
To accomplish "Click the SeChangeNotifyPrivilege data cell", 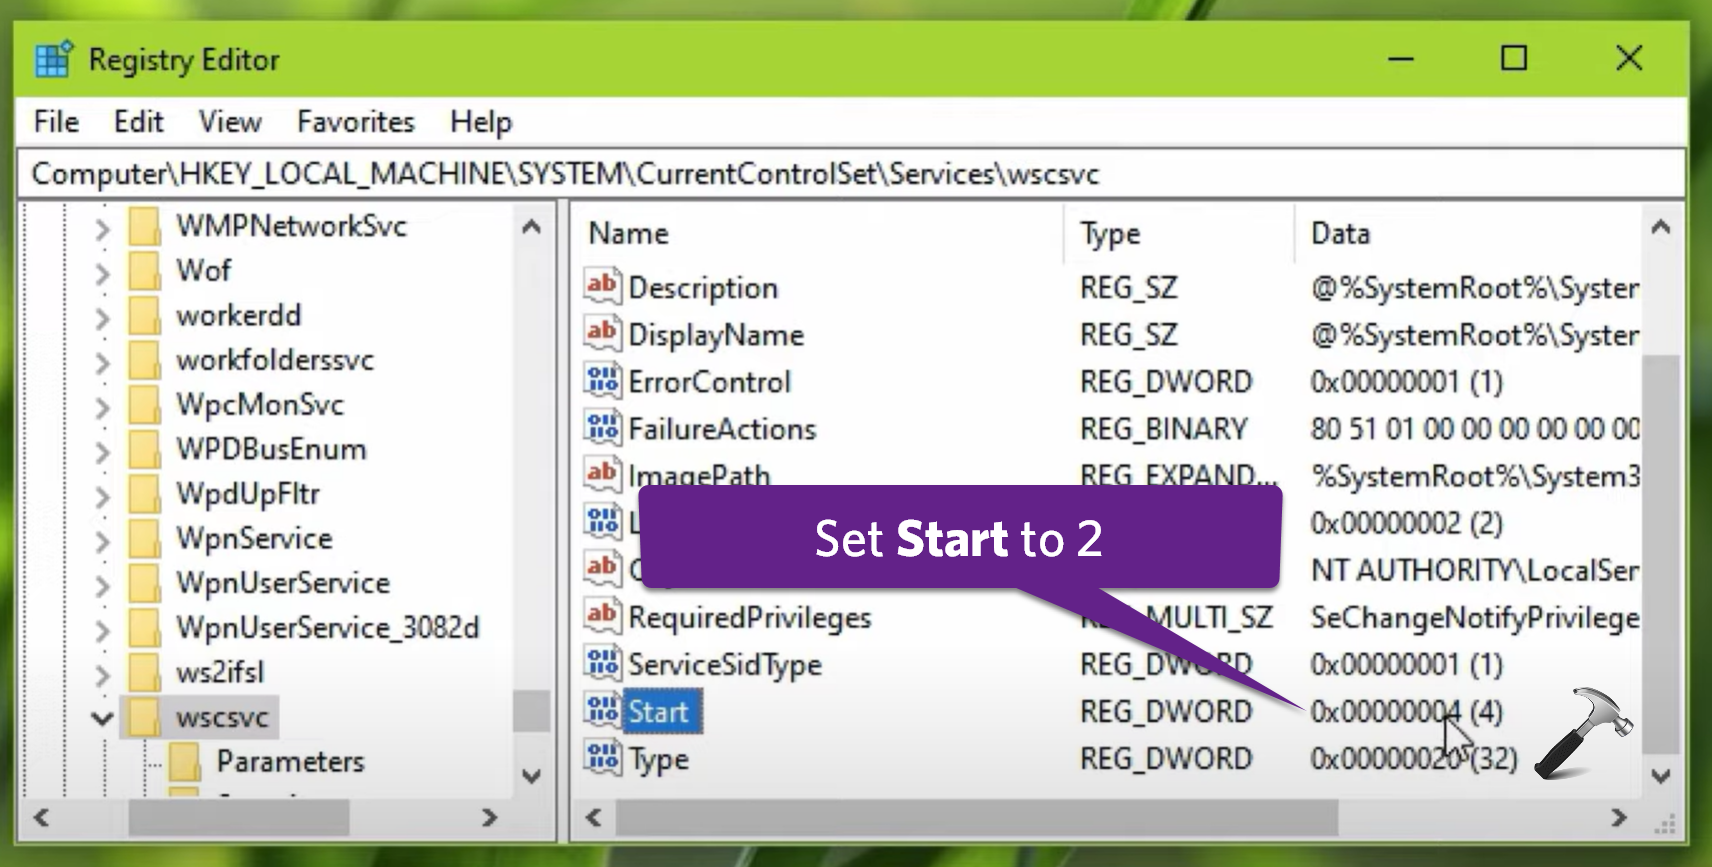I will tap(1474, 617).
